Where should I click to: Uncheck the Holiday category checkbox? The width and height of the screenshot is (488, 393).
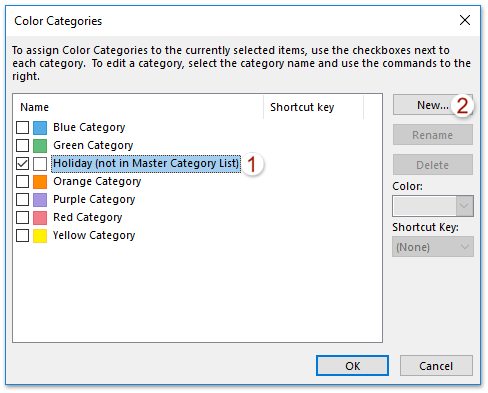(22, 163)
